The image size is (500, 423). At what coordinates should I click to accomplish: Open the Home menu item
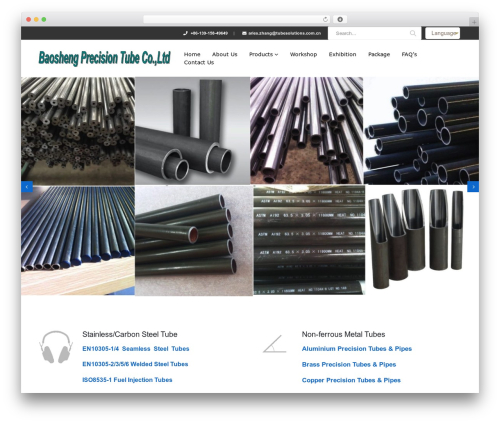pos(192,54)
